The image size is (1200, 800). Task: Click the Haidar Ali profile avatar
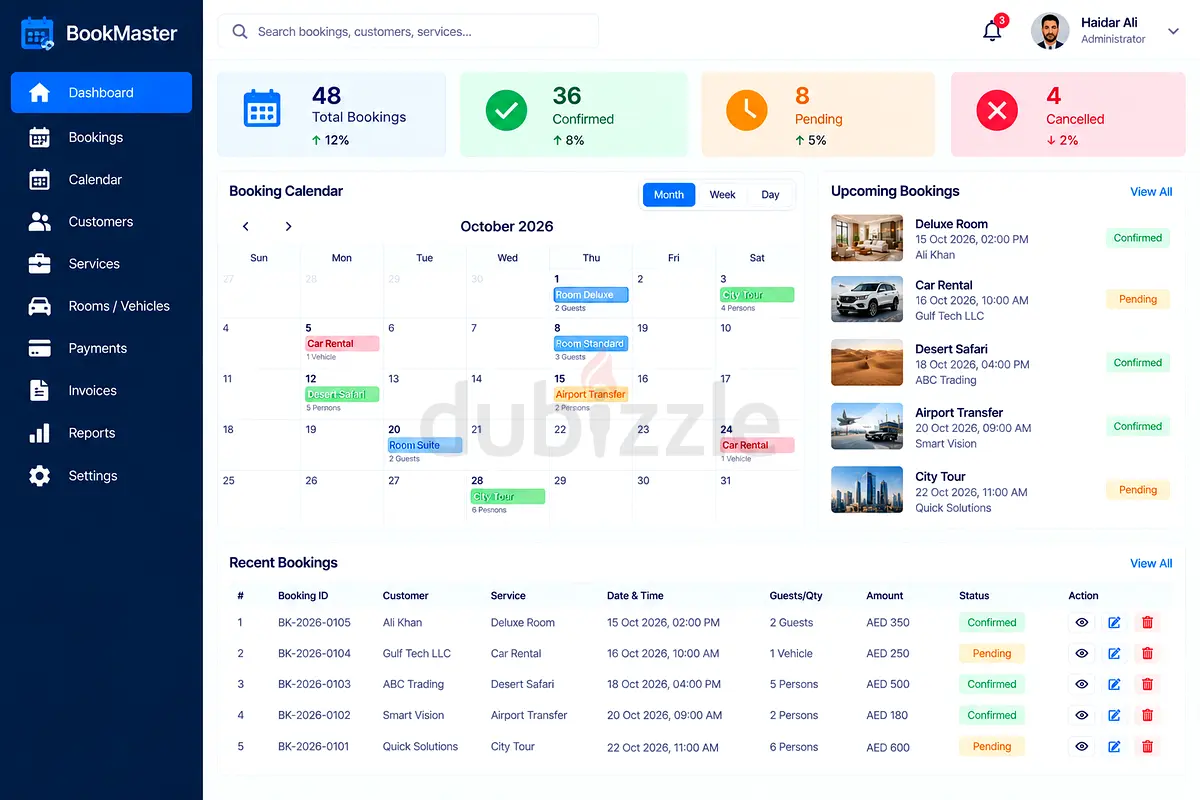click(1050, 31)
